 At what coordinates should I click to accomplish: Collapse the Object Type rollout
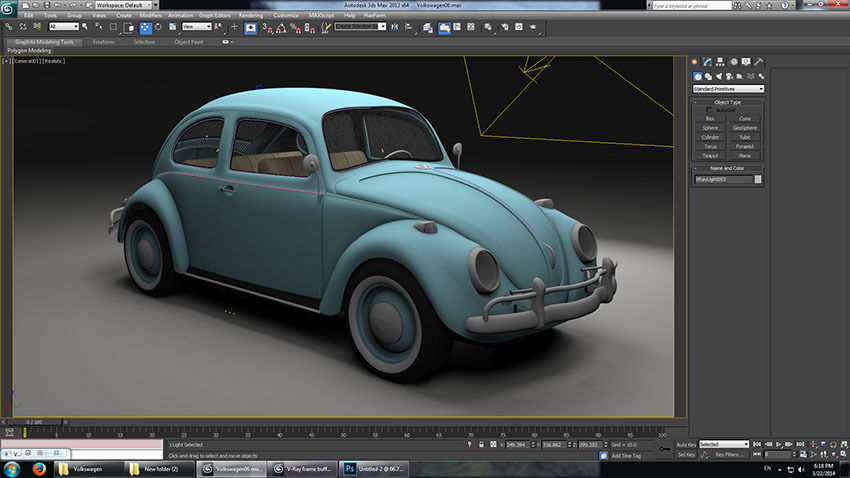click(x=727, y=102)
